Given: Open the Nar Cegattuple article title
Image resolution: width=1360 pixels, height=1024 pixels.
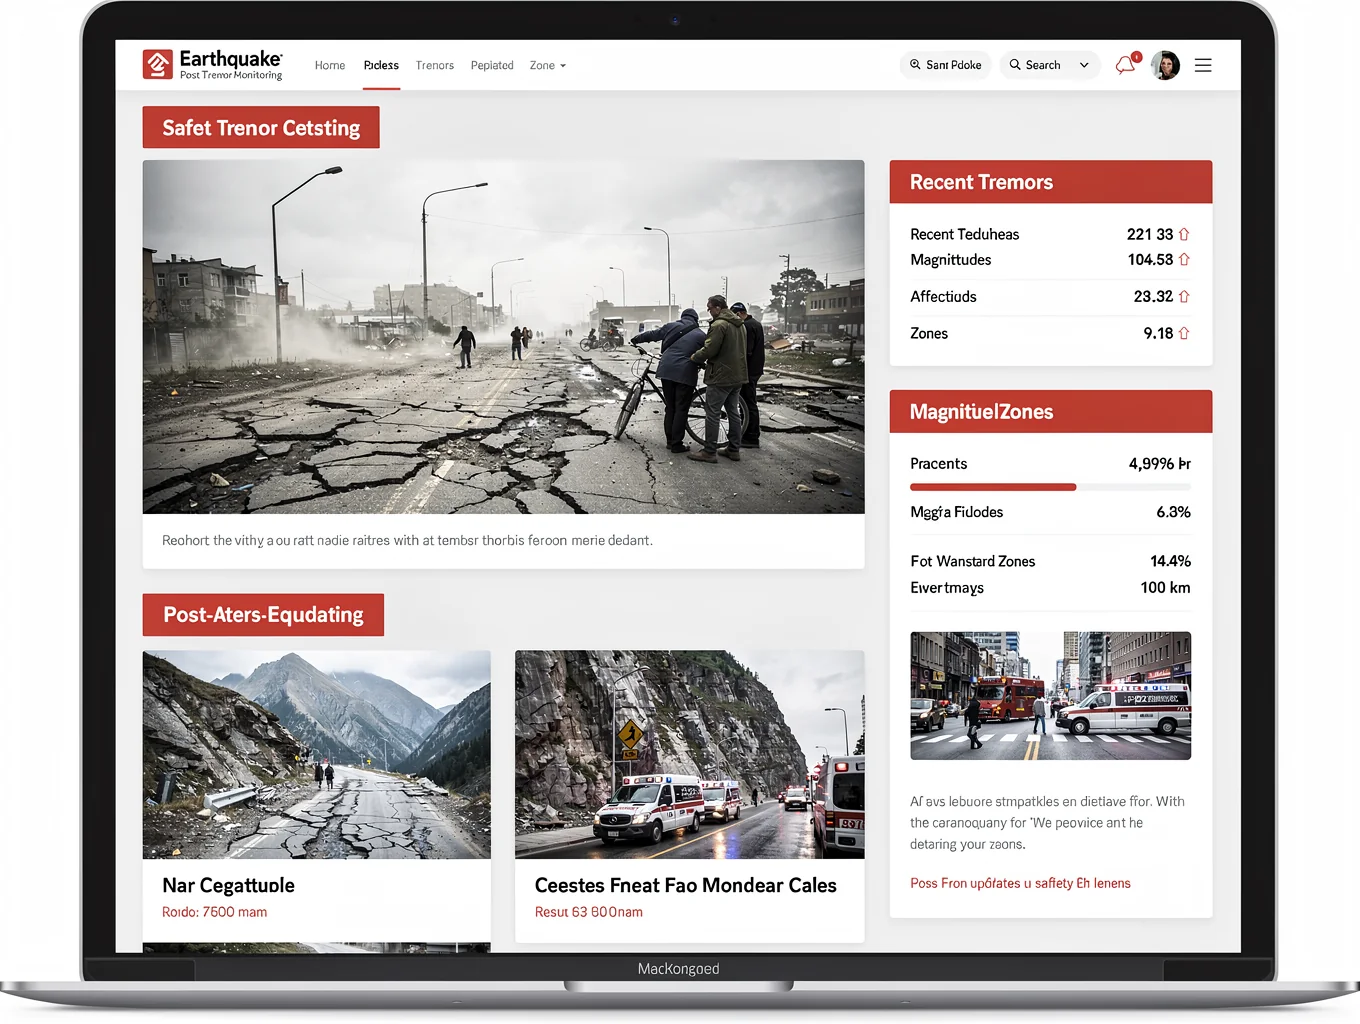Looking at the screenshot, I should (228, 886).
